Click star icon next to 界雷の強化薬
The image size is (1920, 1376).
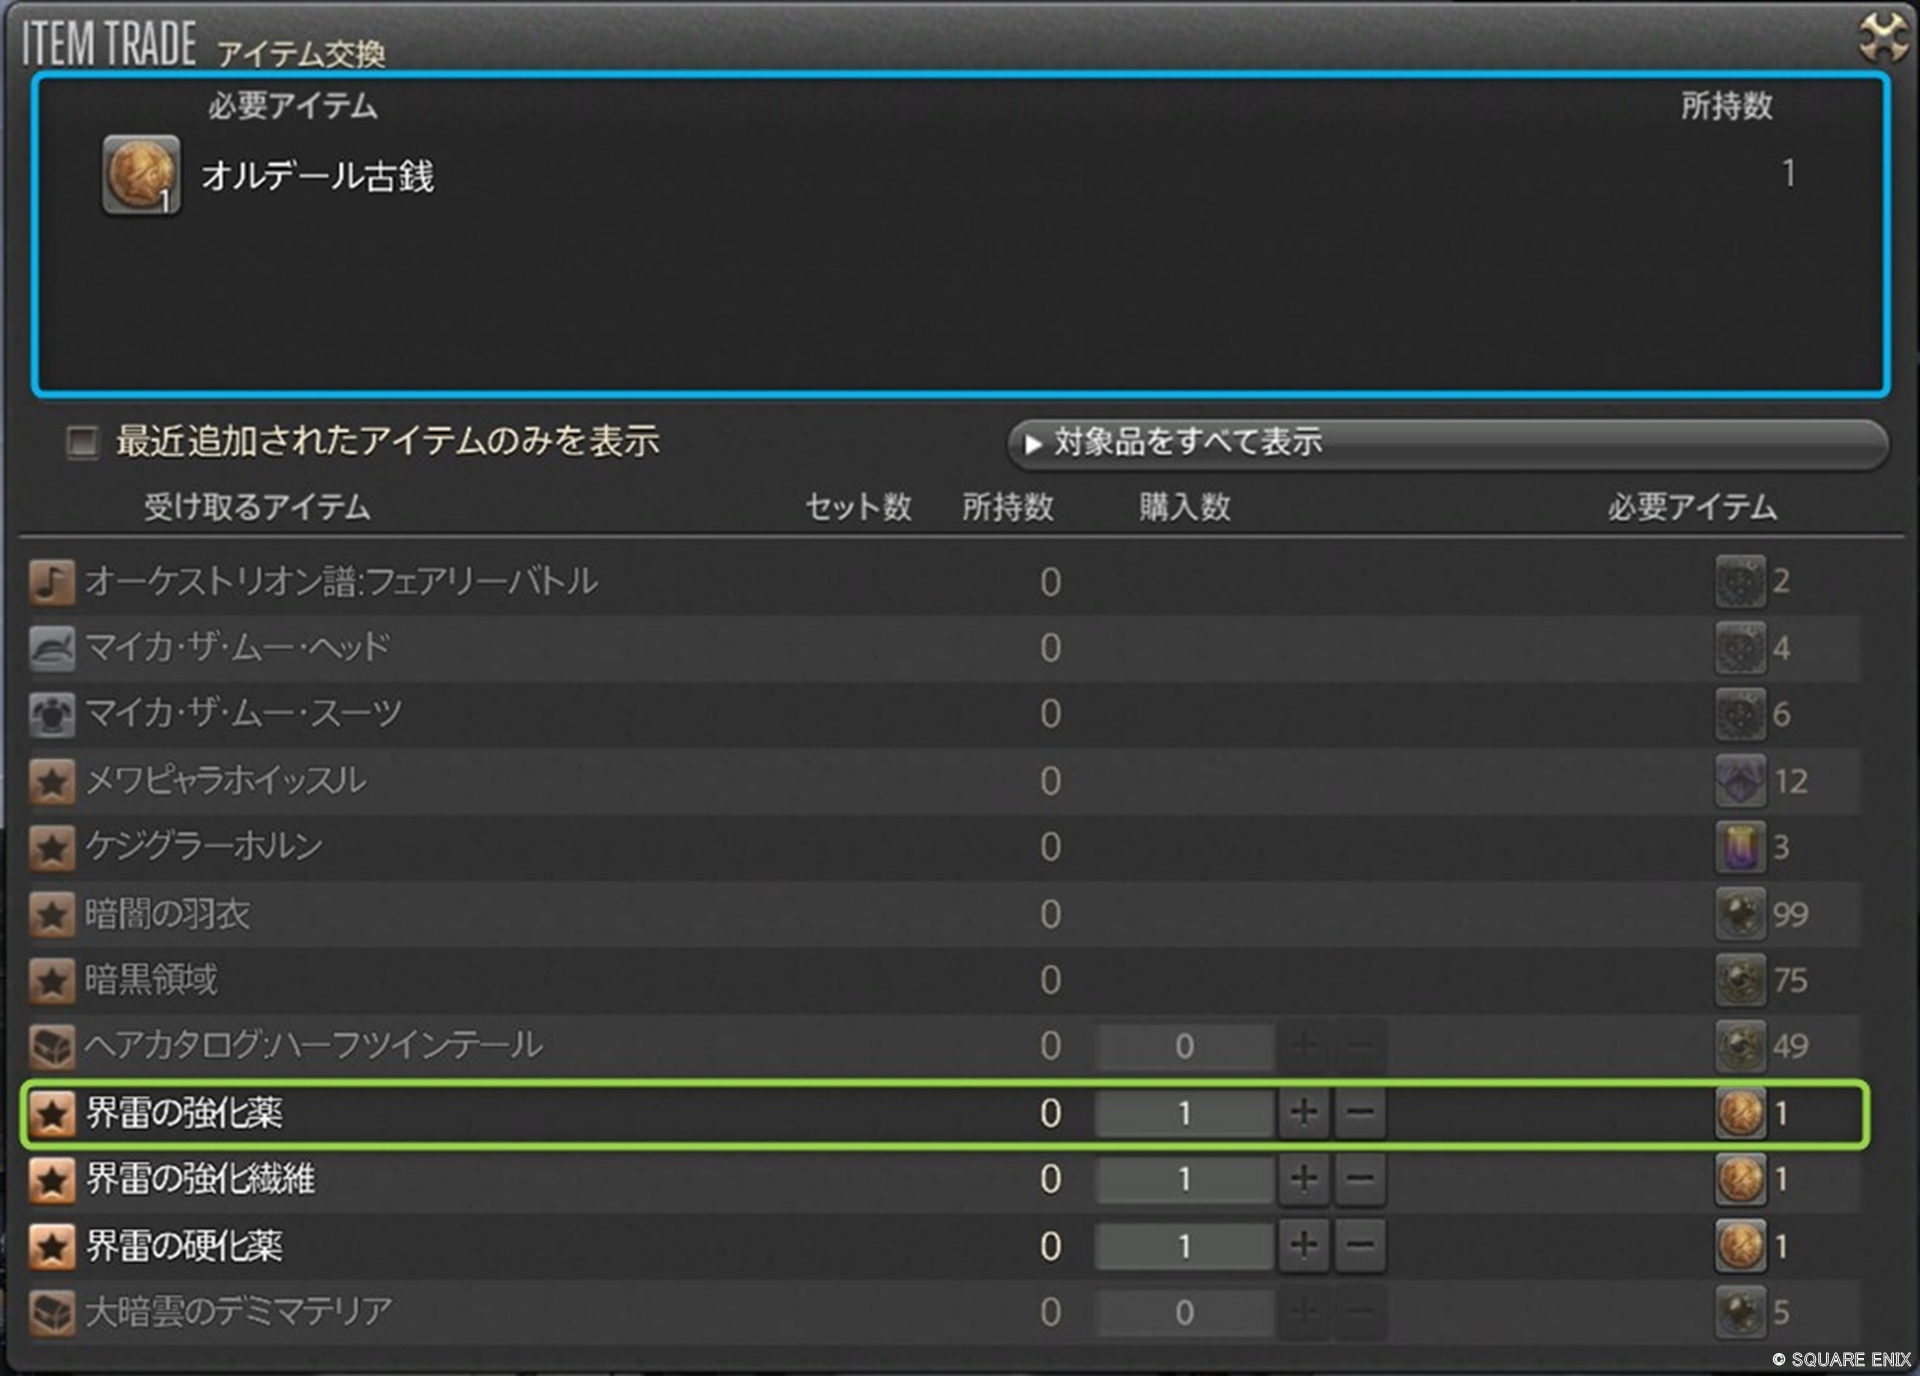tap(52, 1113)
